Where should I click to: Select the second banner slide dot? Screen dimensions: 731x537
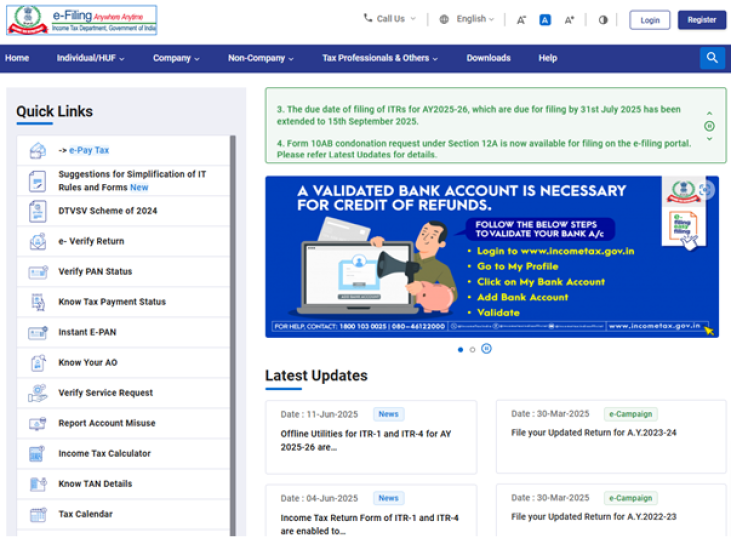(473, 349)
